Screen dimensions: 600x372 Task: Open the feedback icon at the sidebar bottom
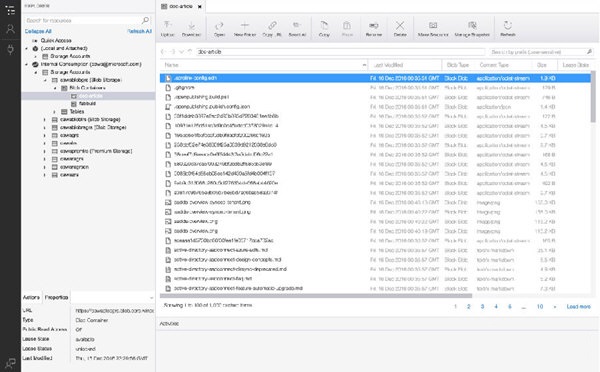click(10, 362)
